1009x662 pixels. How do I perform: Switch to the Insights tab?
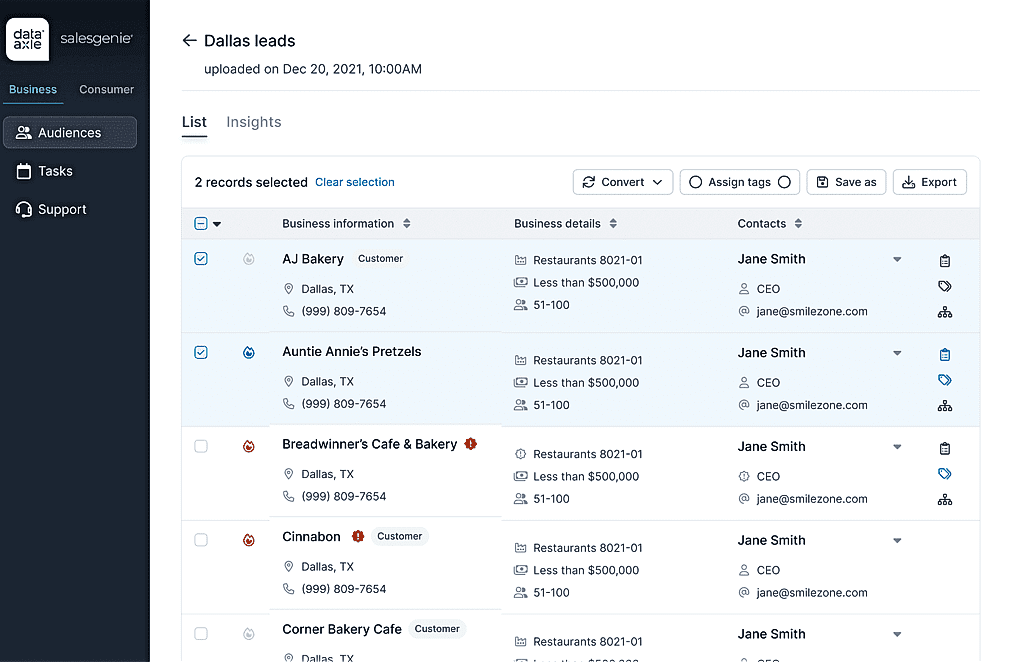(x=253, y=121)
